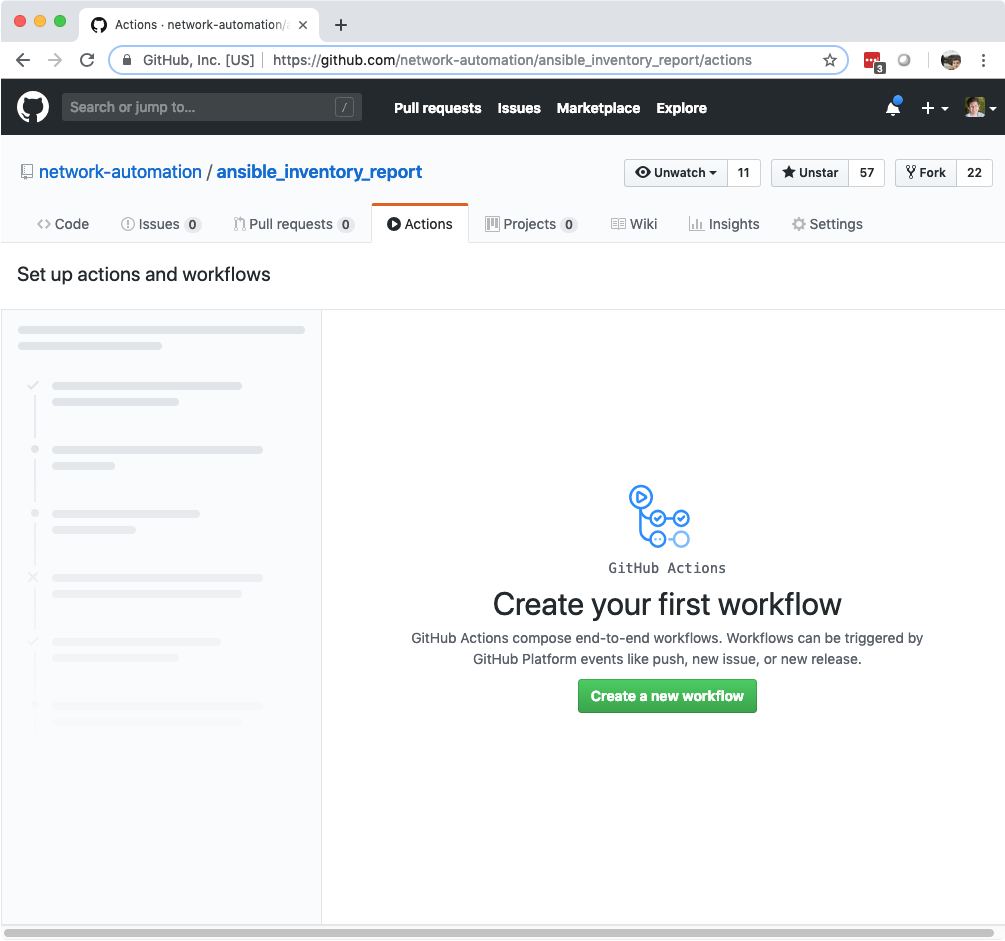Open the user avatar menu in GitHub header
The width and height of the screenshot is (1005, 941).
tap(980, 108)
